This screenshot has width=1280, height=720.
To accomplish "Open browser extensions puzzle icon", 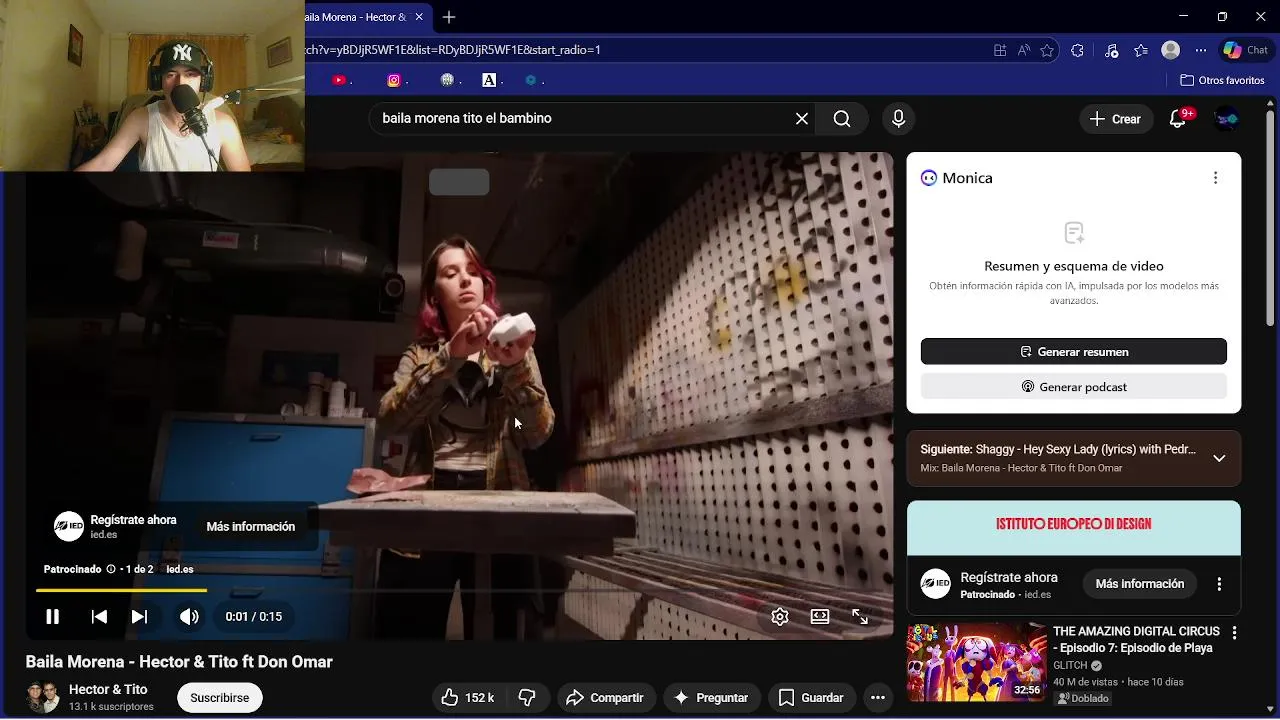I will [x=1077, y=50].
